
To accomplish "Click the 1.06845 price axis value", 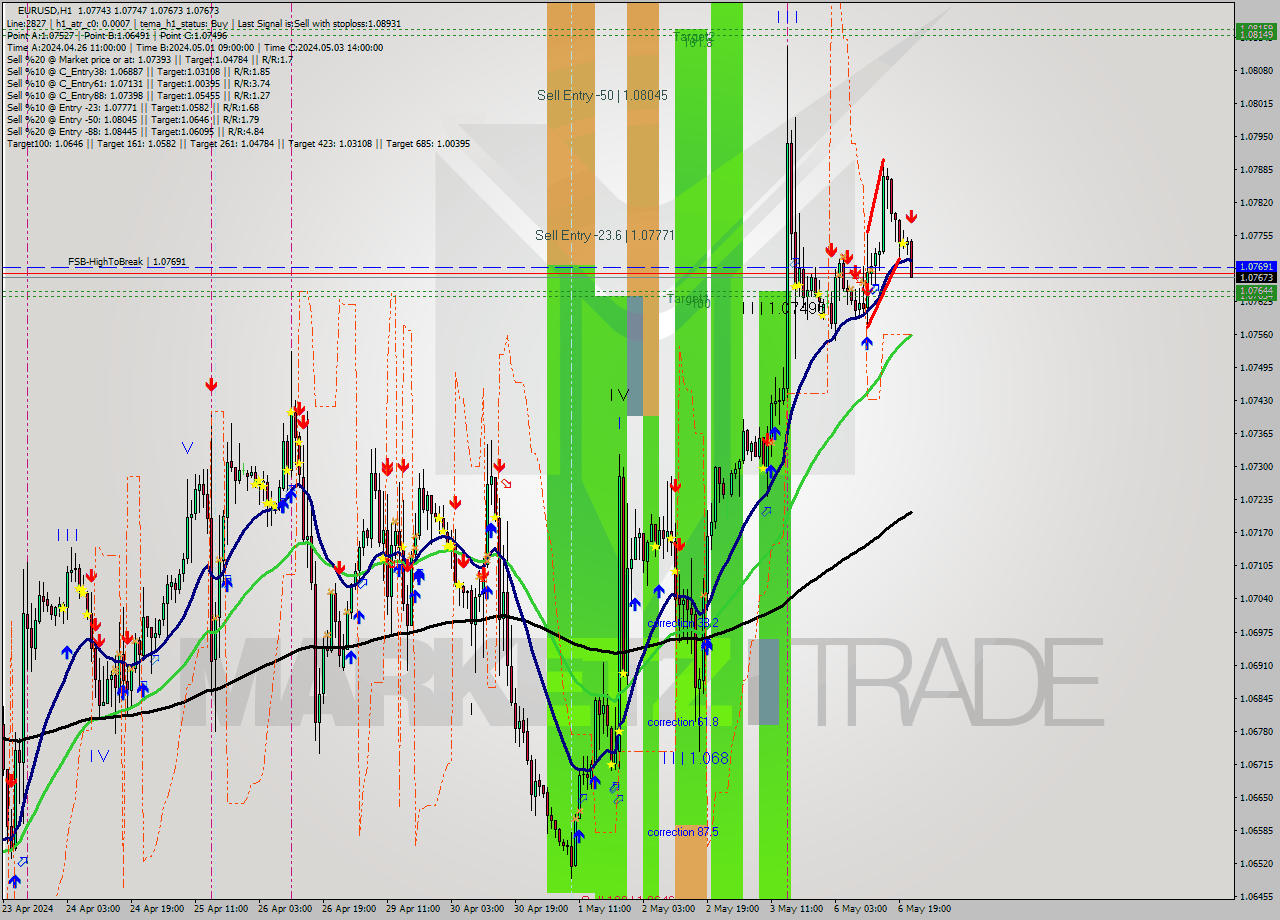I will pyautogui.click(x=1256, y=698).
